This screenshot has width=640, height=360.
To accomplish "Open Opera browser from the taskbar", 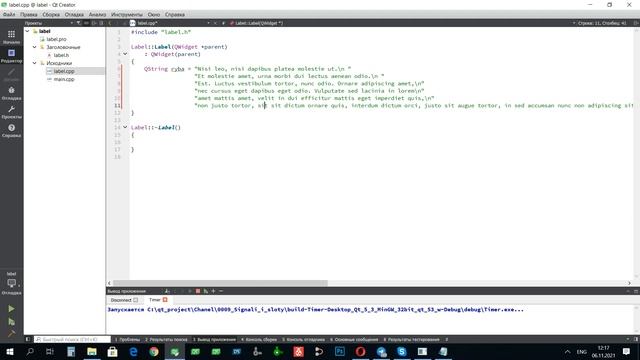I will coord(360,351).
